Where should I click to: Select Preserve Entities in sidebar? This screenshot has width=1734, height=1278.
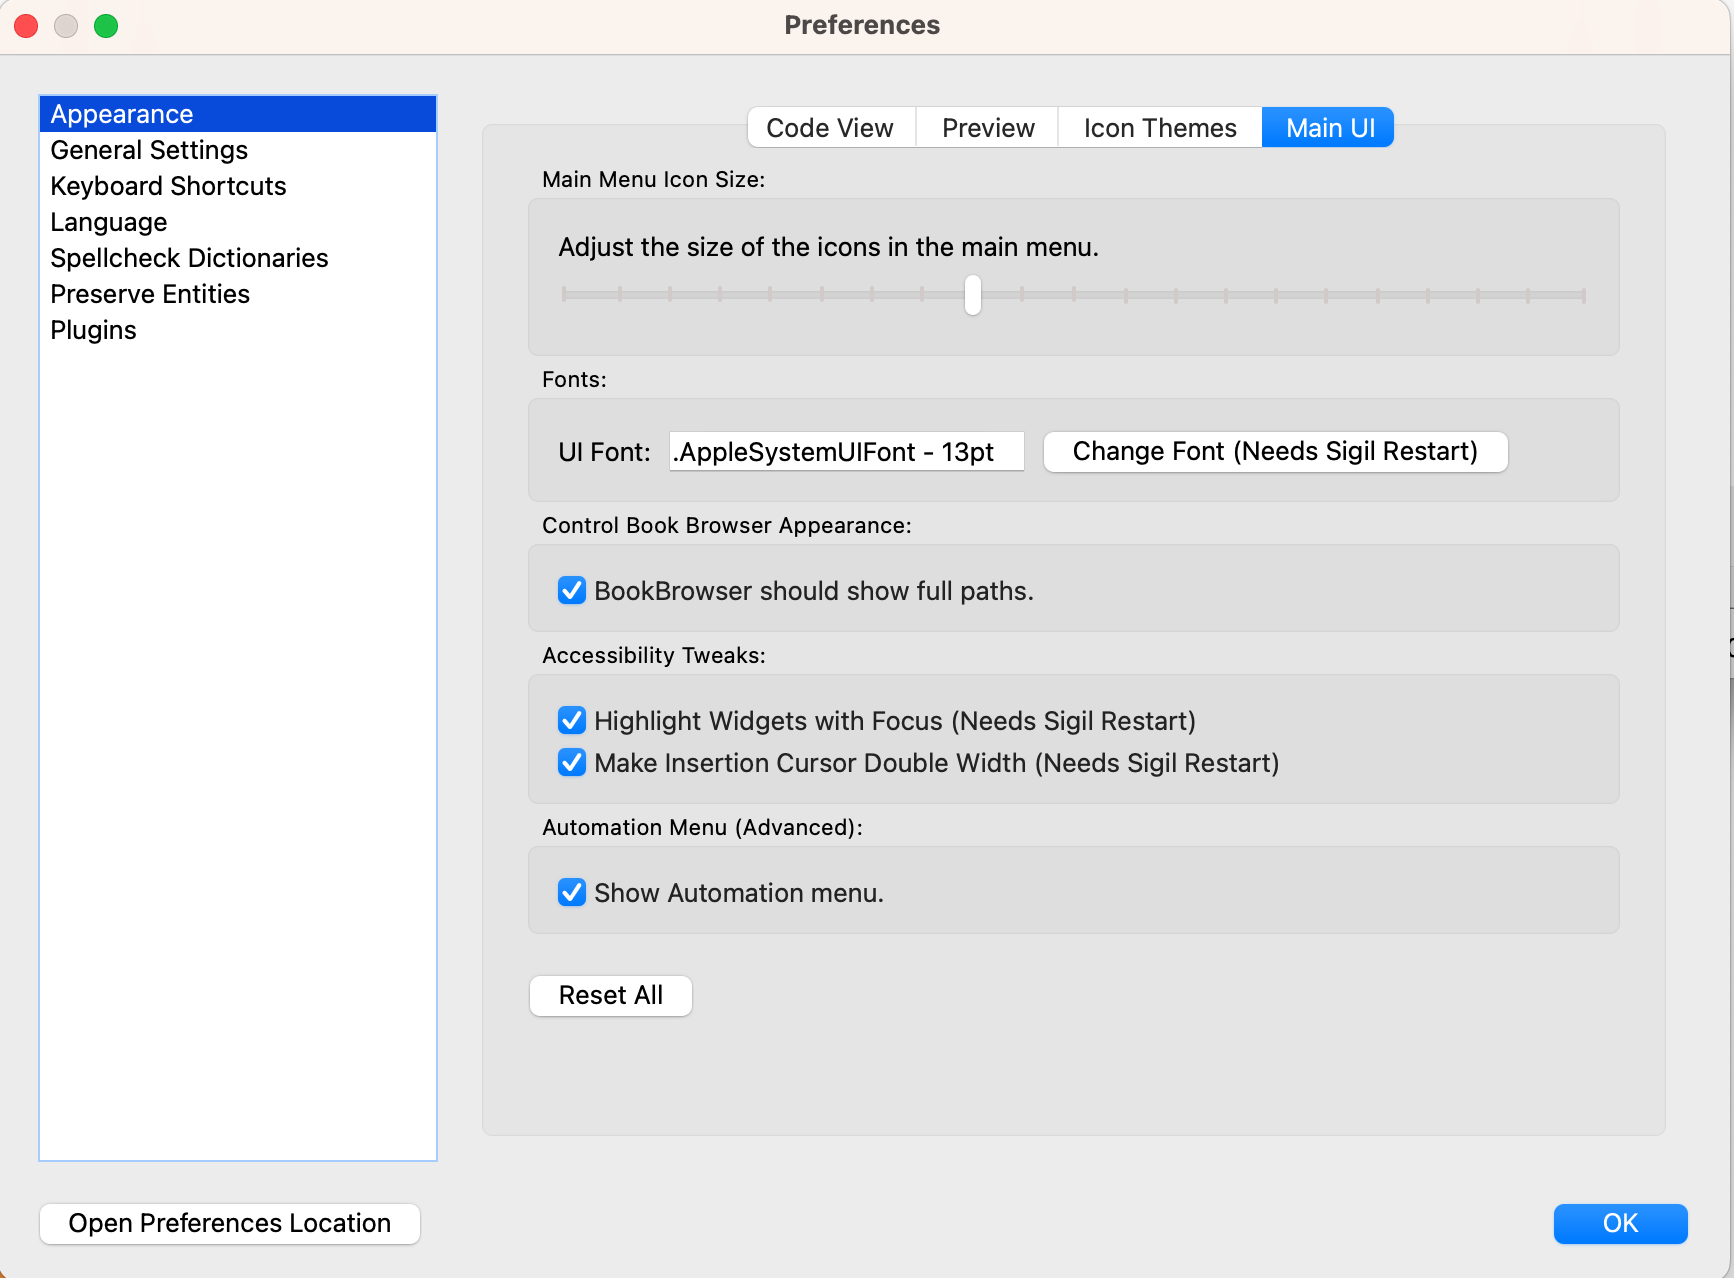pos(150,294)
